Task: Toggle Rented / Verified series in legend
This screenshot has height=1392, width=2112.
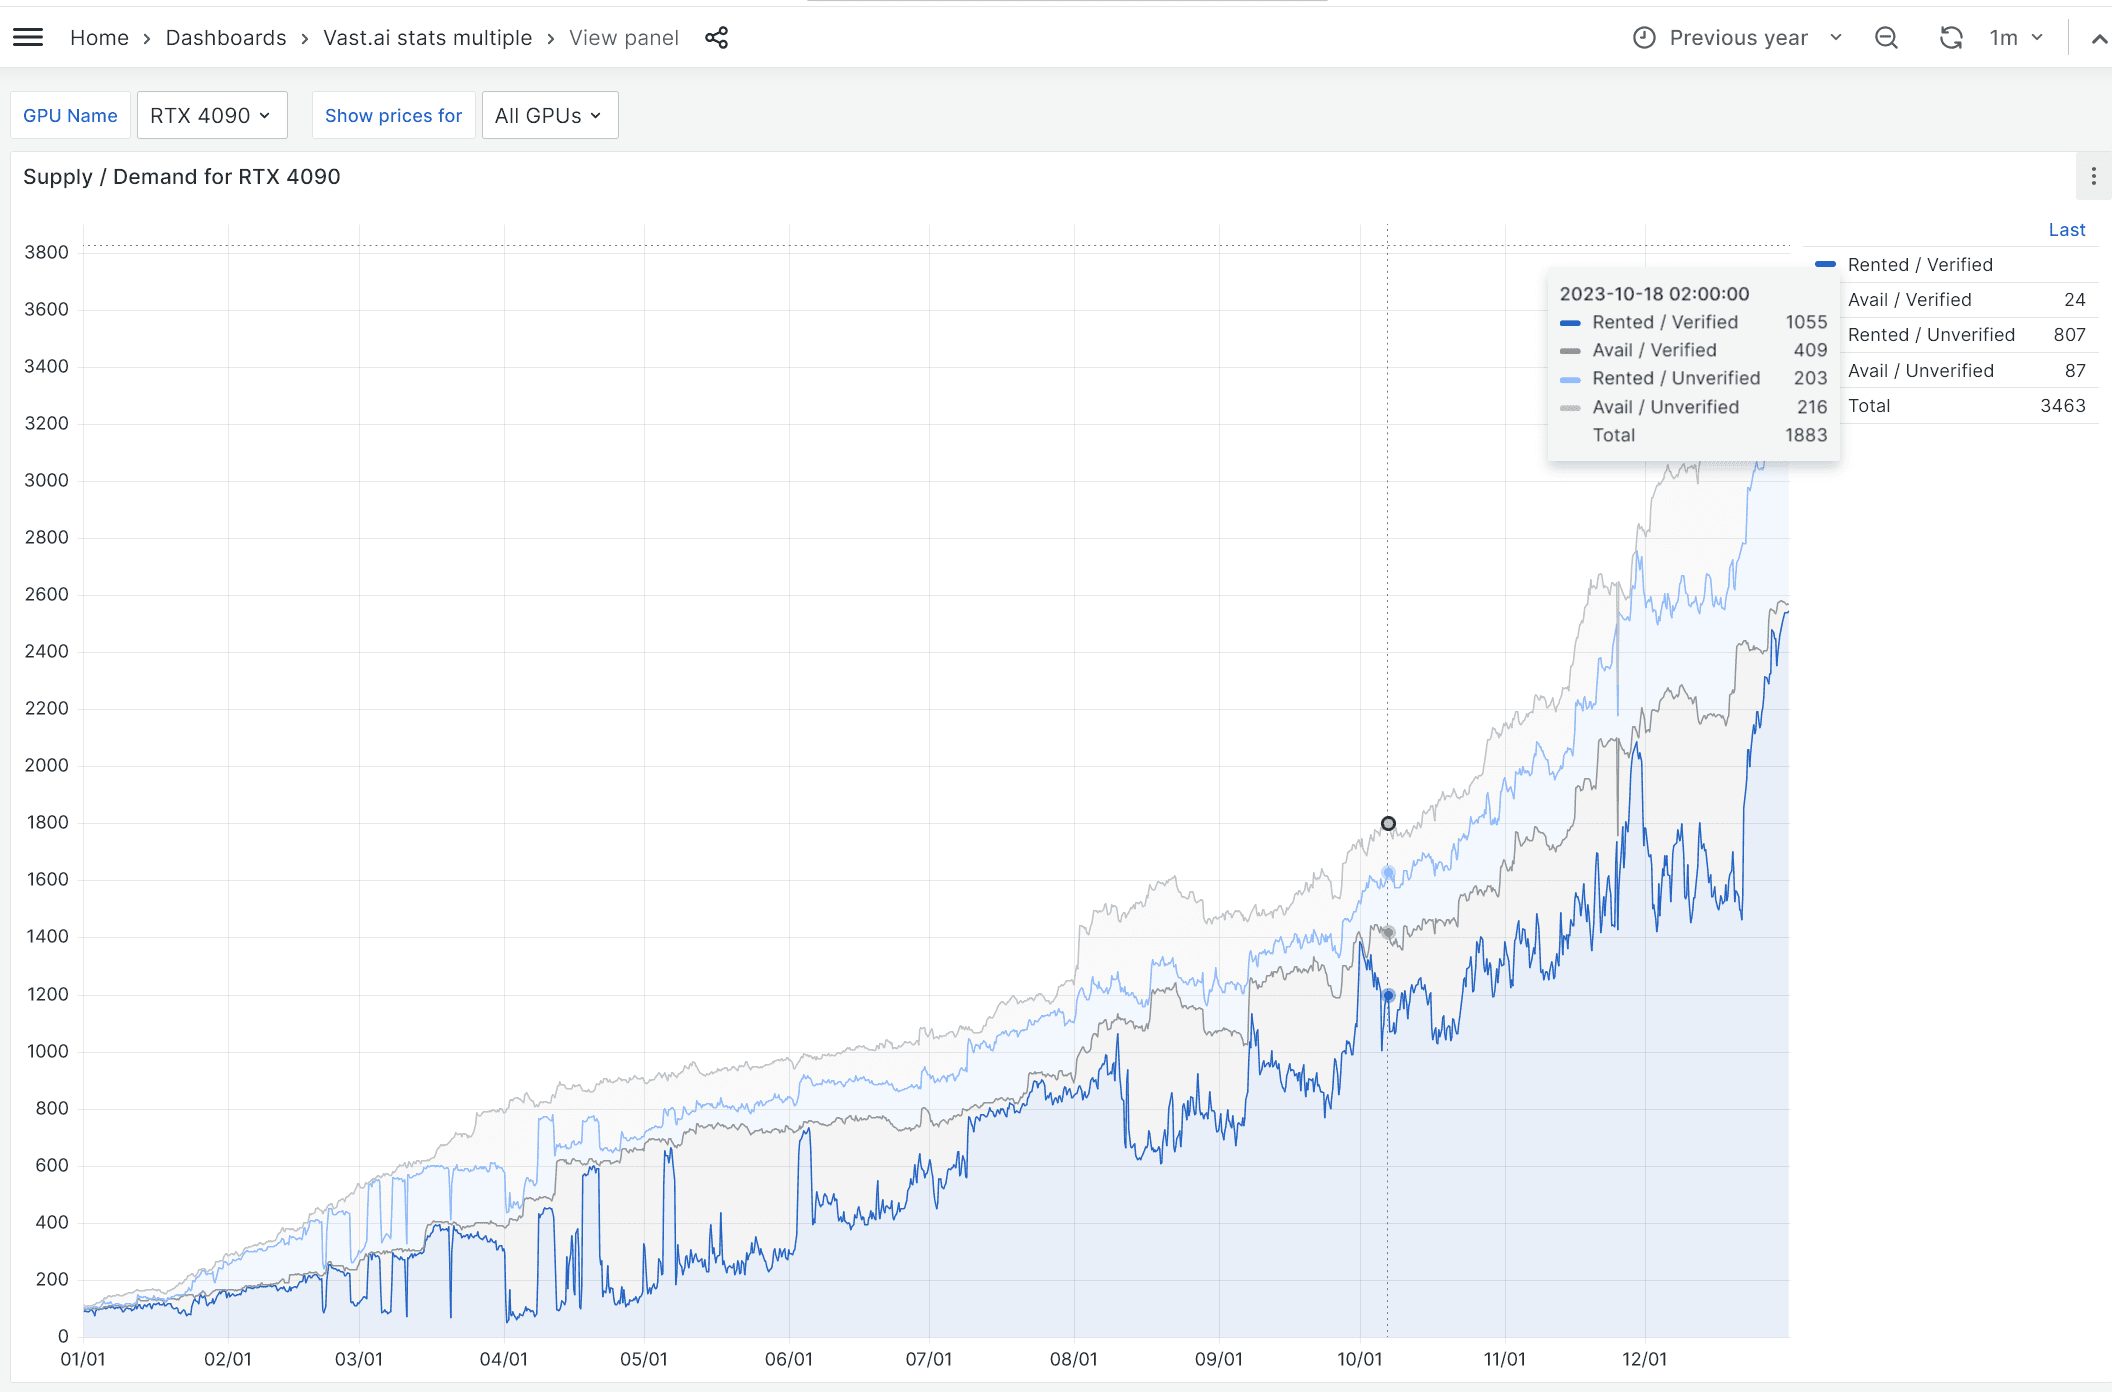Action: pyautogui.click(x=1919, y=265)
